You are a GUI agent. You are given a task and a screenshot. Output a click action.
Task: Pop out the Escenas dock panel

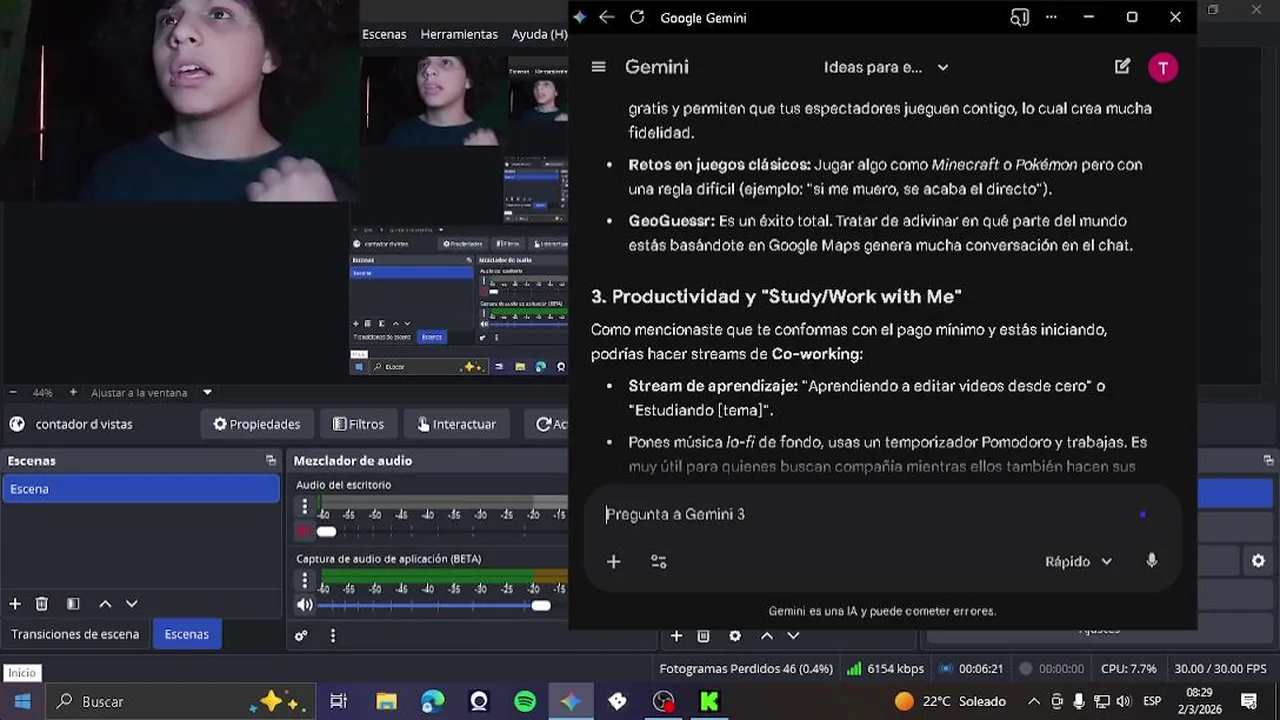tap(271, 461)
